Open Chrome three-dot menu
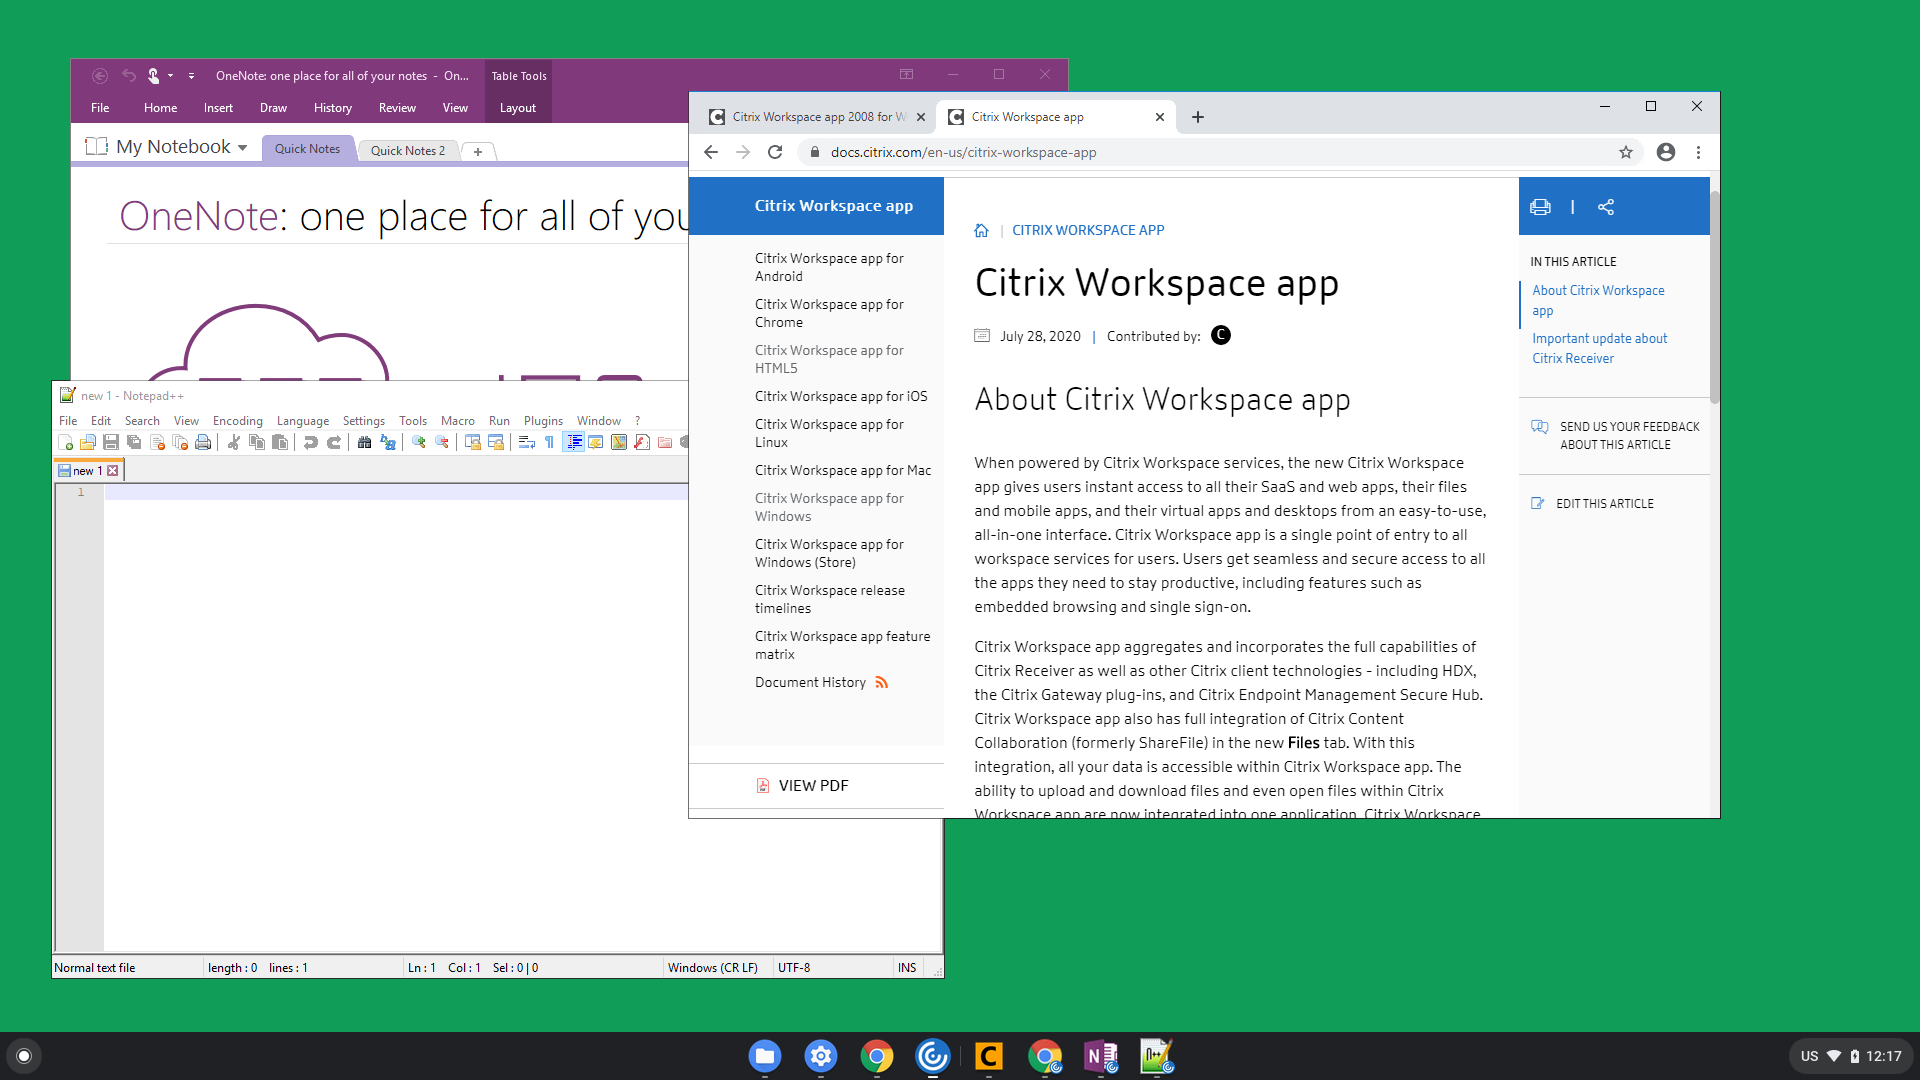 (1698, 152)
